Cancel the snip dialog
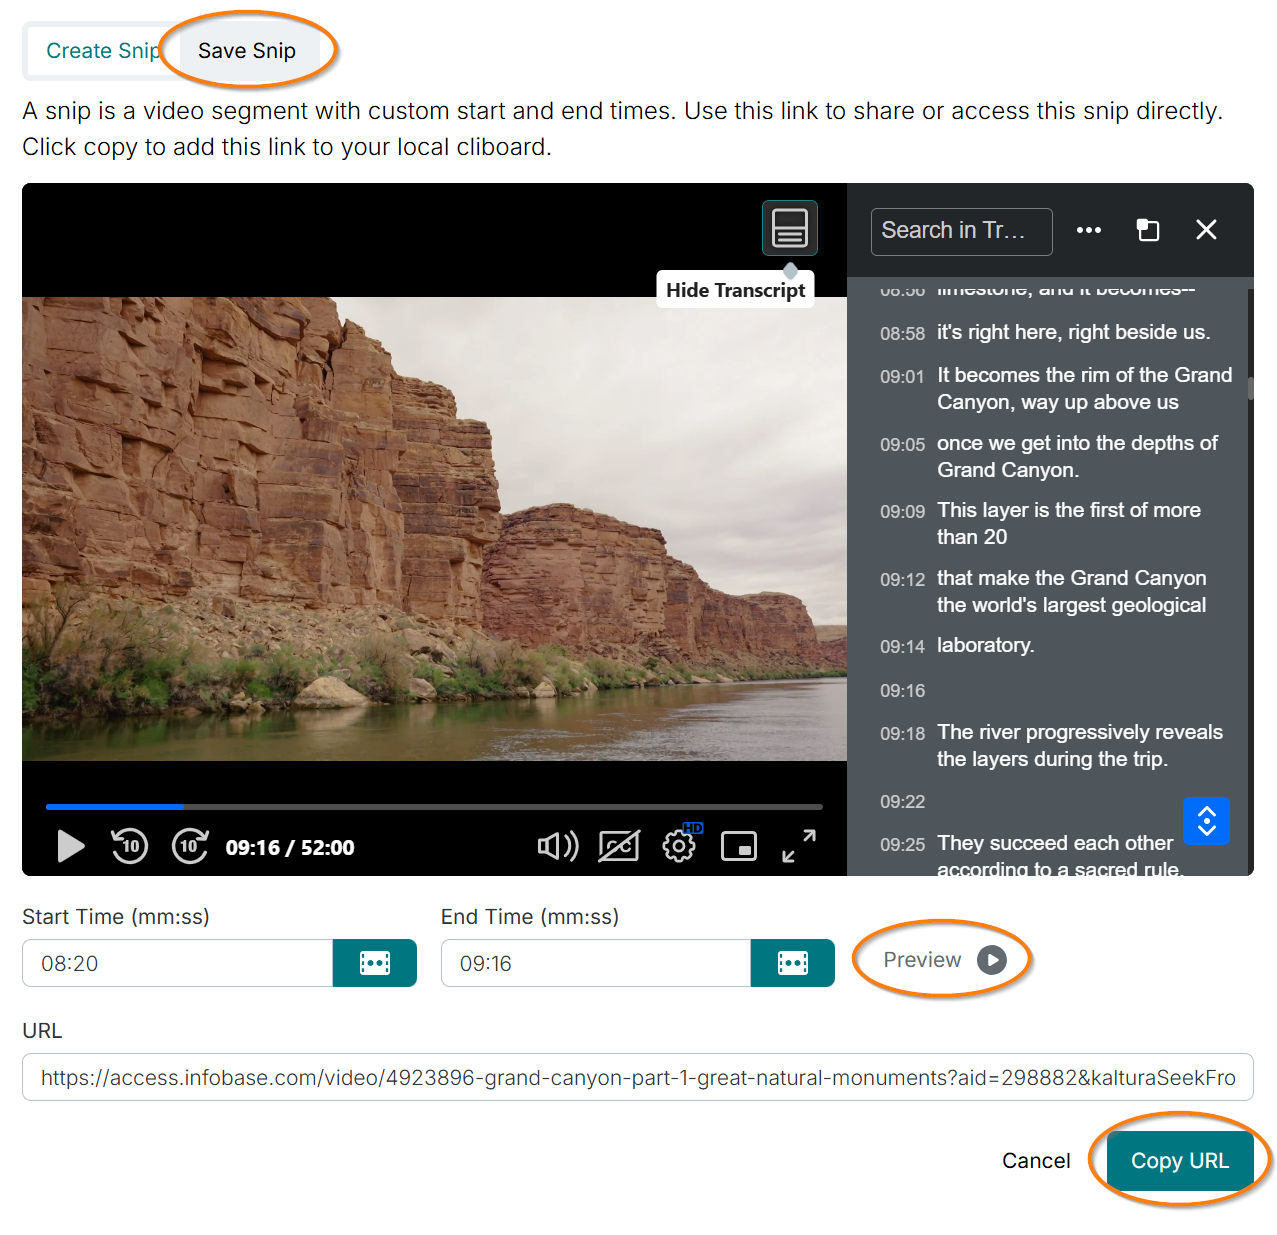 (x=1036, y=1161)
